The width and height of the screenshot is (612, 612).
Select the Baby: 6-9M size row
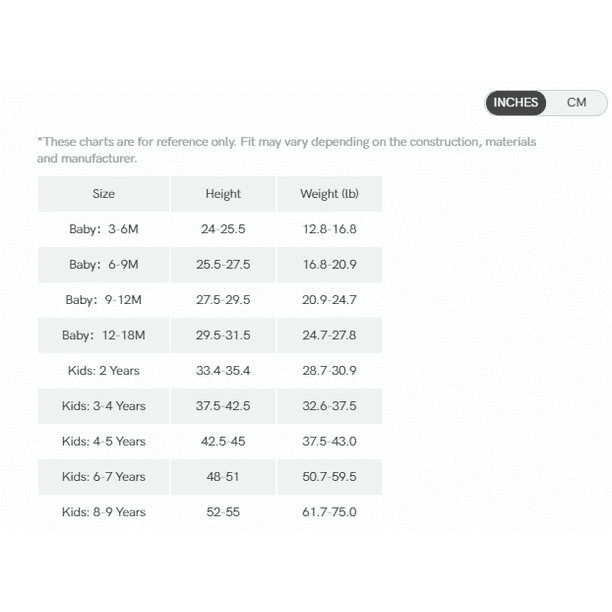pyautogui.click(x=210, y=265)
